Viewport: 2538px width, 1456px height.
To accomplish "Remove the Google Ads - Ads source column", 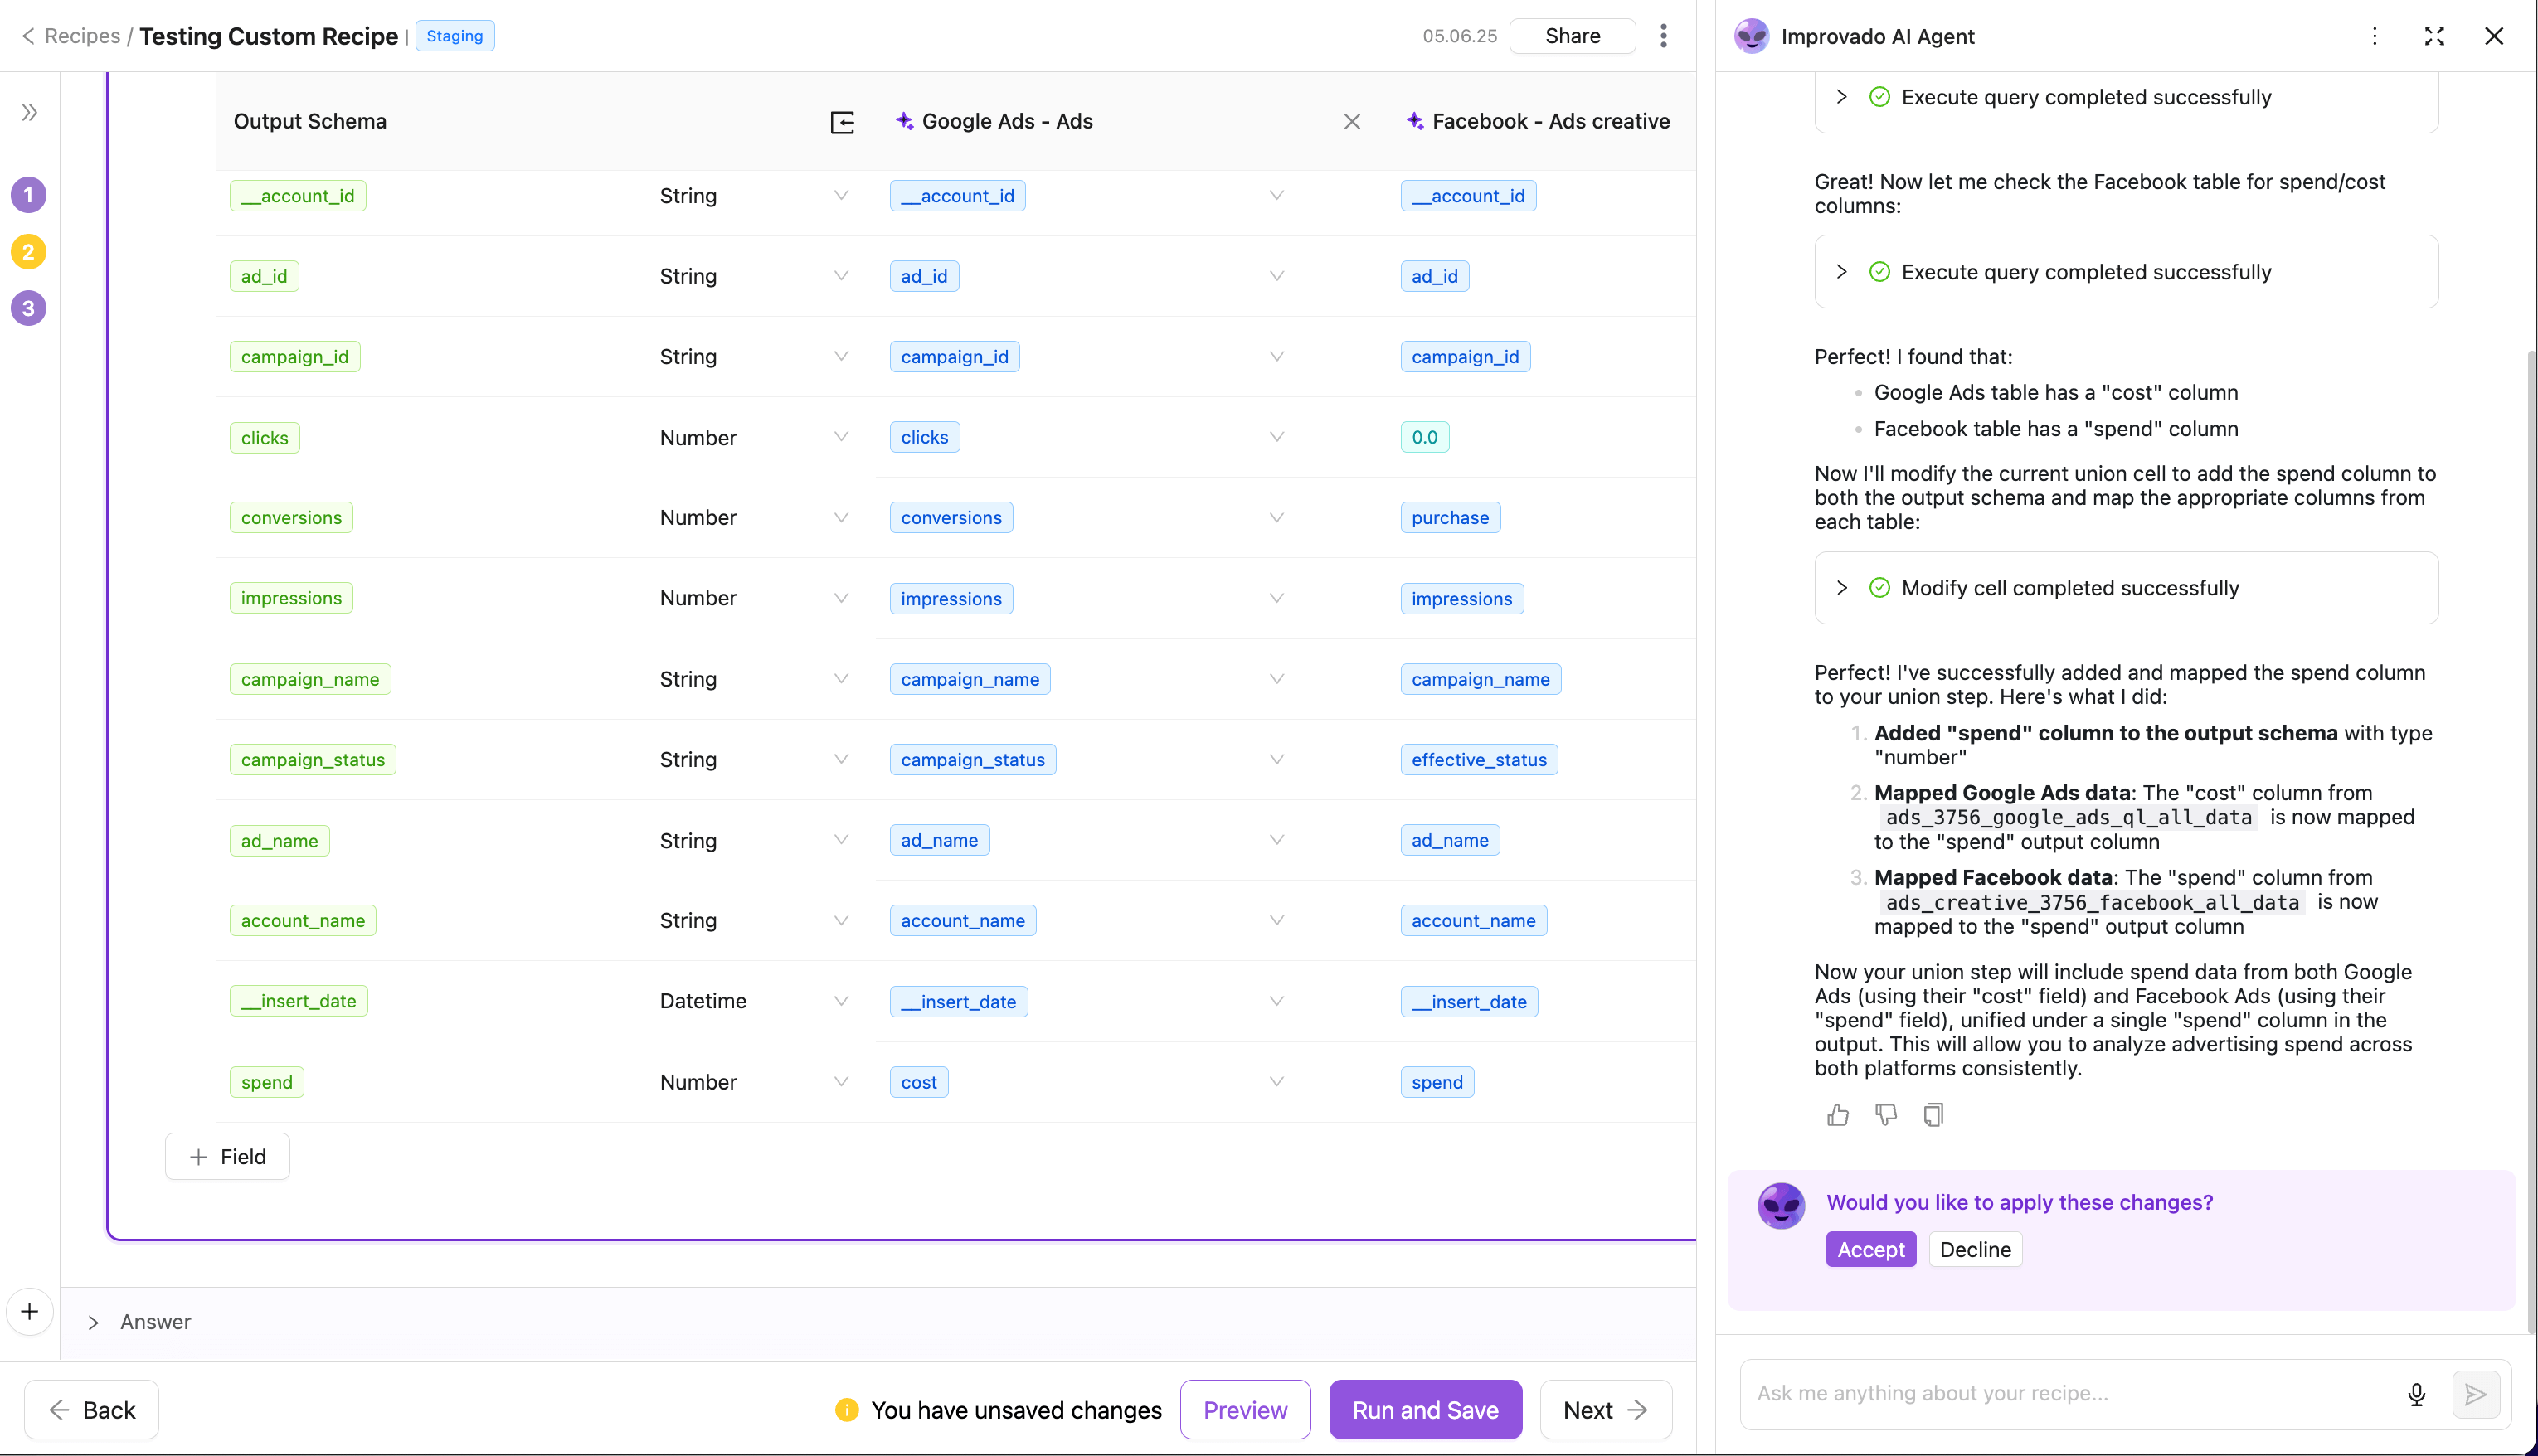I will 1351,122.
